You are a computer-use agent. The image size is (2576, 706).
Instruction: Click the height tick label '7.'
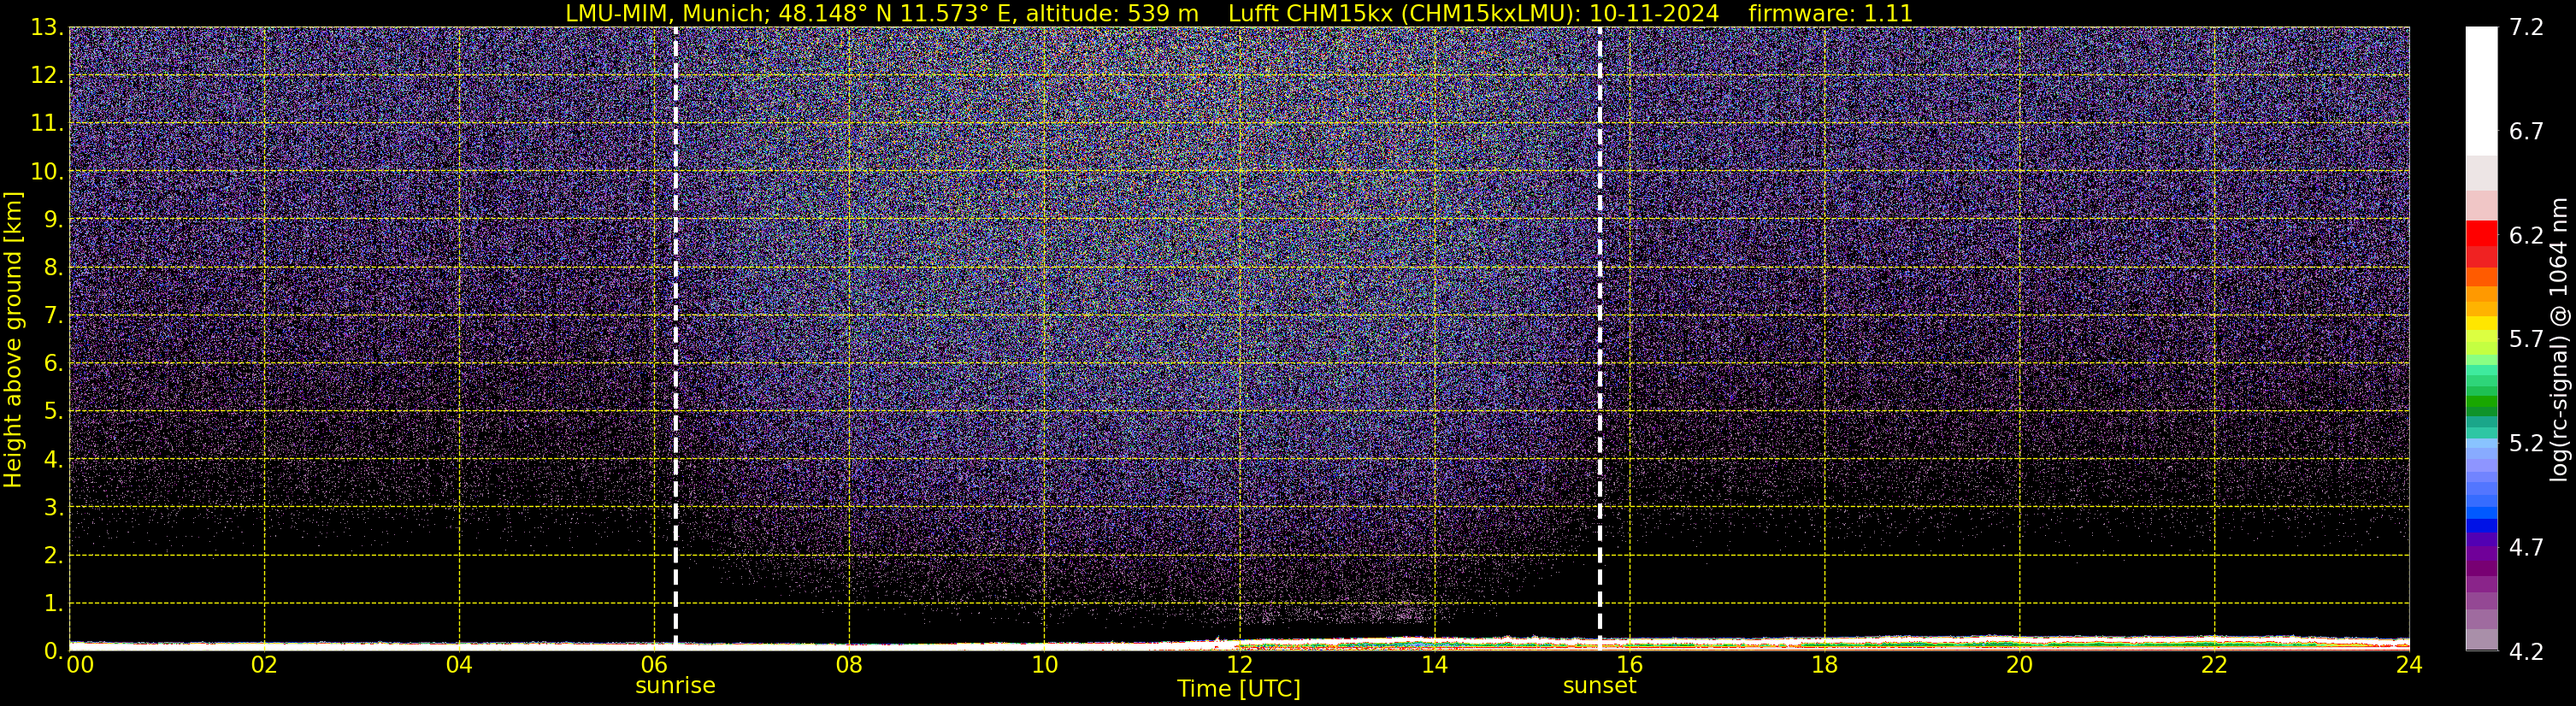pyautogui.click(x=53, y=316)
